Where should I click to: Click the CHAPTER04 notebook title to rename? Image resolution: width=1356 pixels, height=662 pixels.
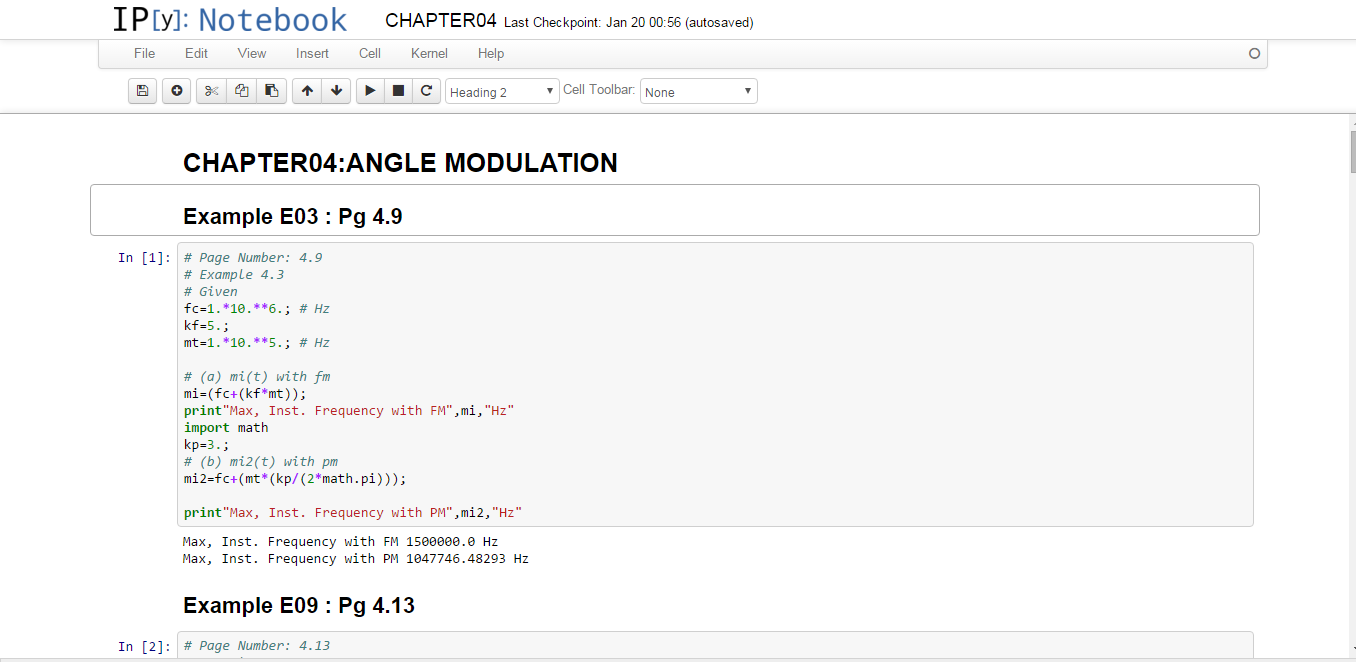[440, 21]
